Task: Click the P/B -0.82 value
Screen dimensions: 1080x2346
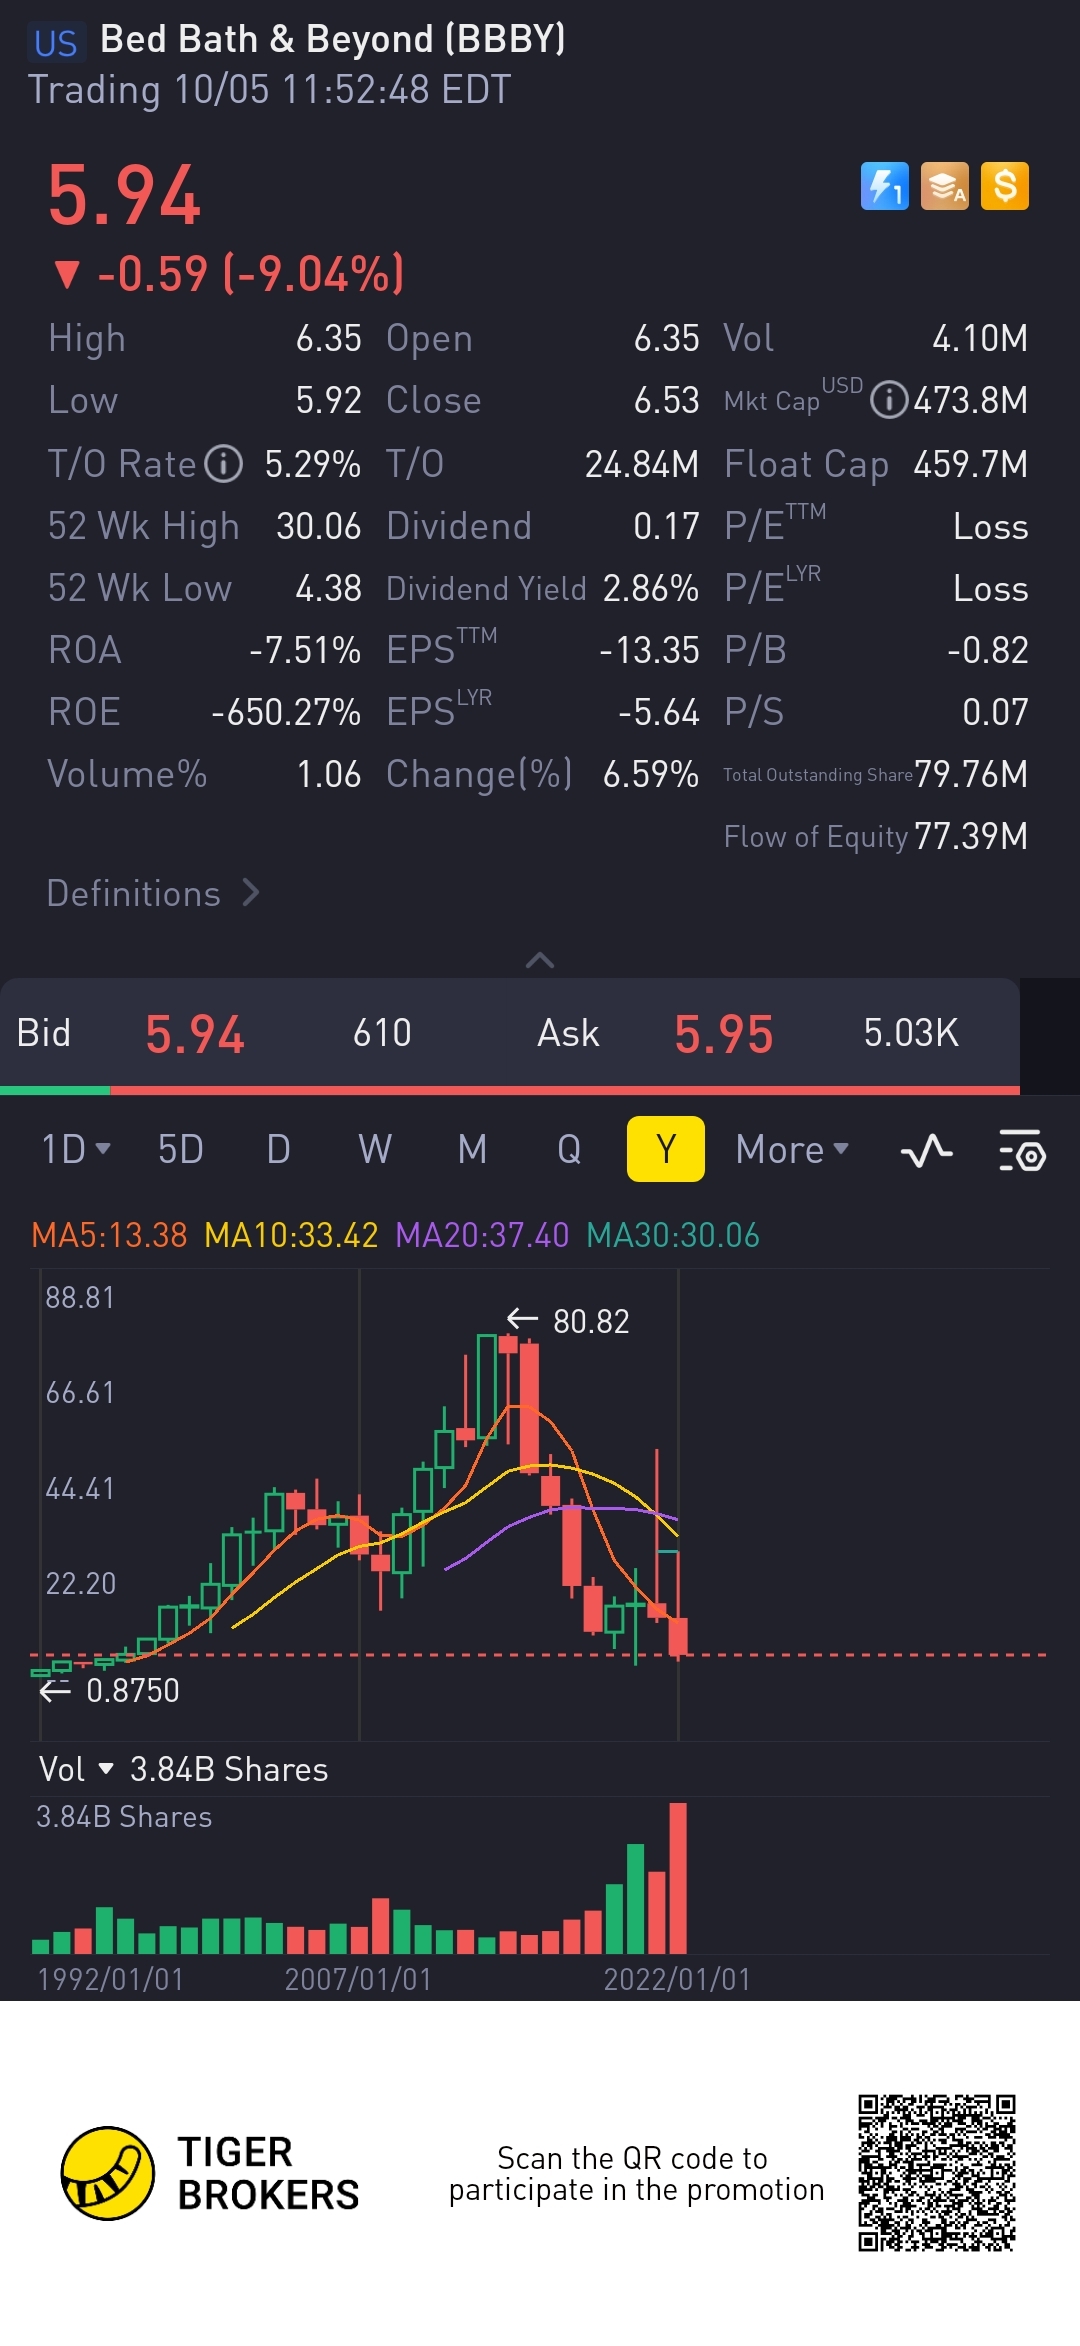Action: coord(988,650)
